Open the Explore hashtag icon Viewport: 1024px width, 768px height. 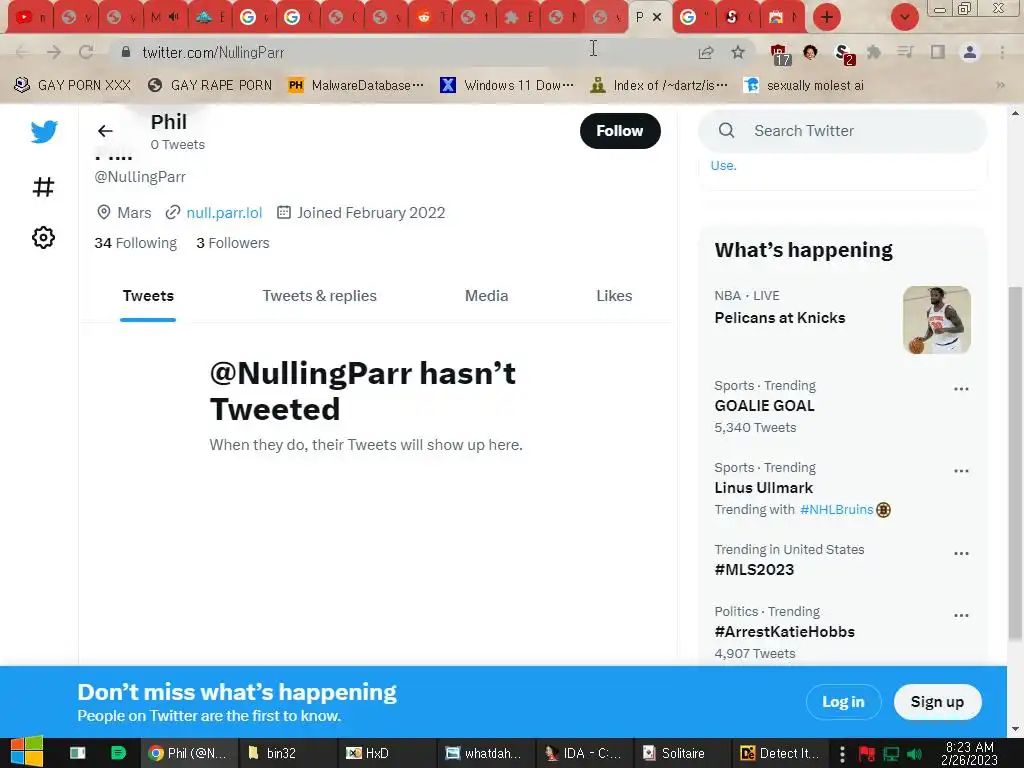click(43, 187)
